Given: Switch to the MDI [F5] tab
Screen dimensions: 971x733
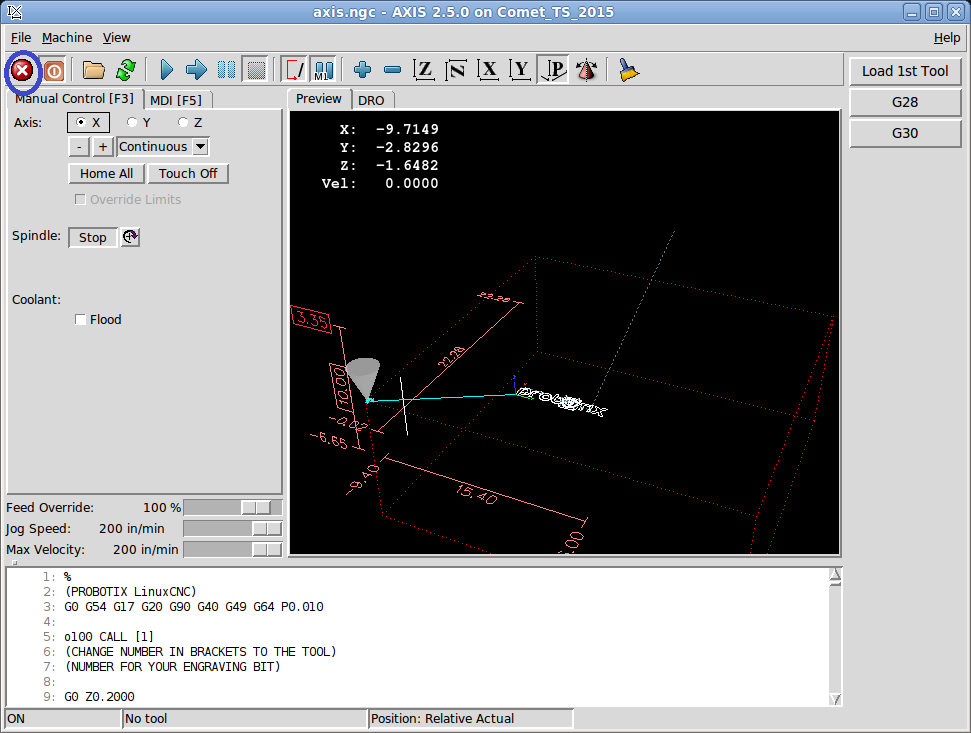Looking at the screenshot, I should click(x=176, y=100).
